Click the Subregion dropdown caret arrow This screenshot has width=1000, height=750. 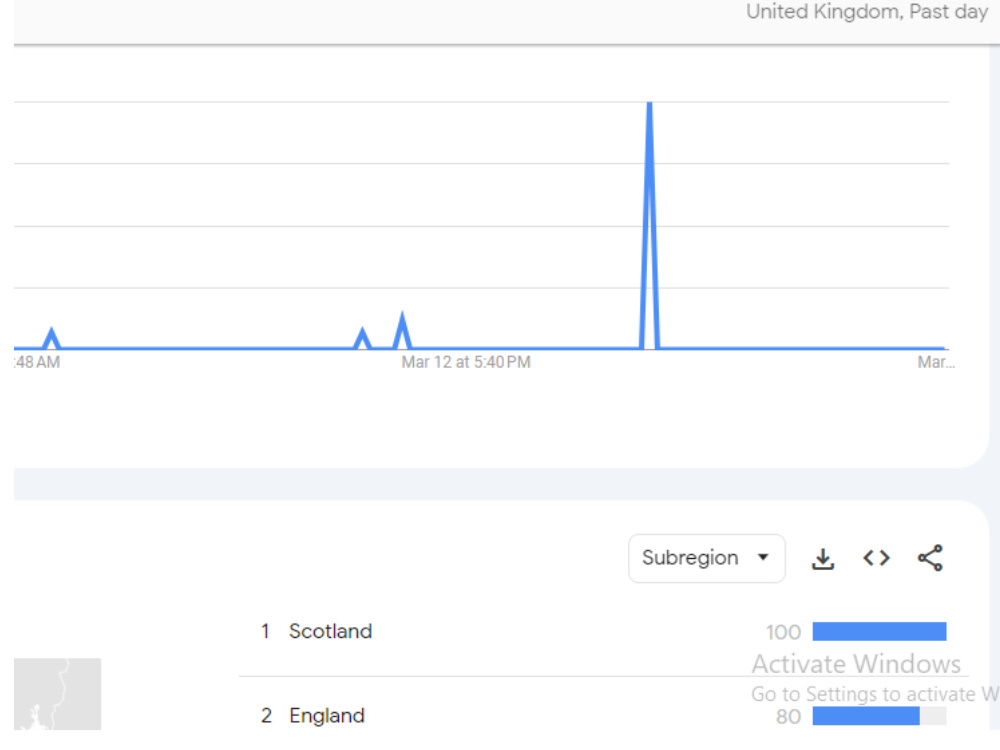[763, 557]
